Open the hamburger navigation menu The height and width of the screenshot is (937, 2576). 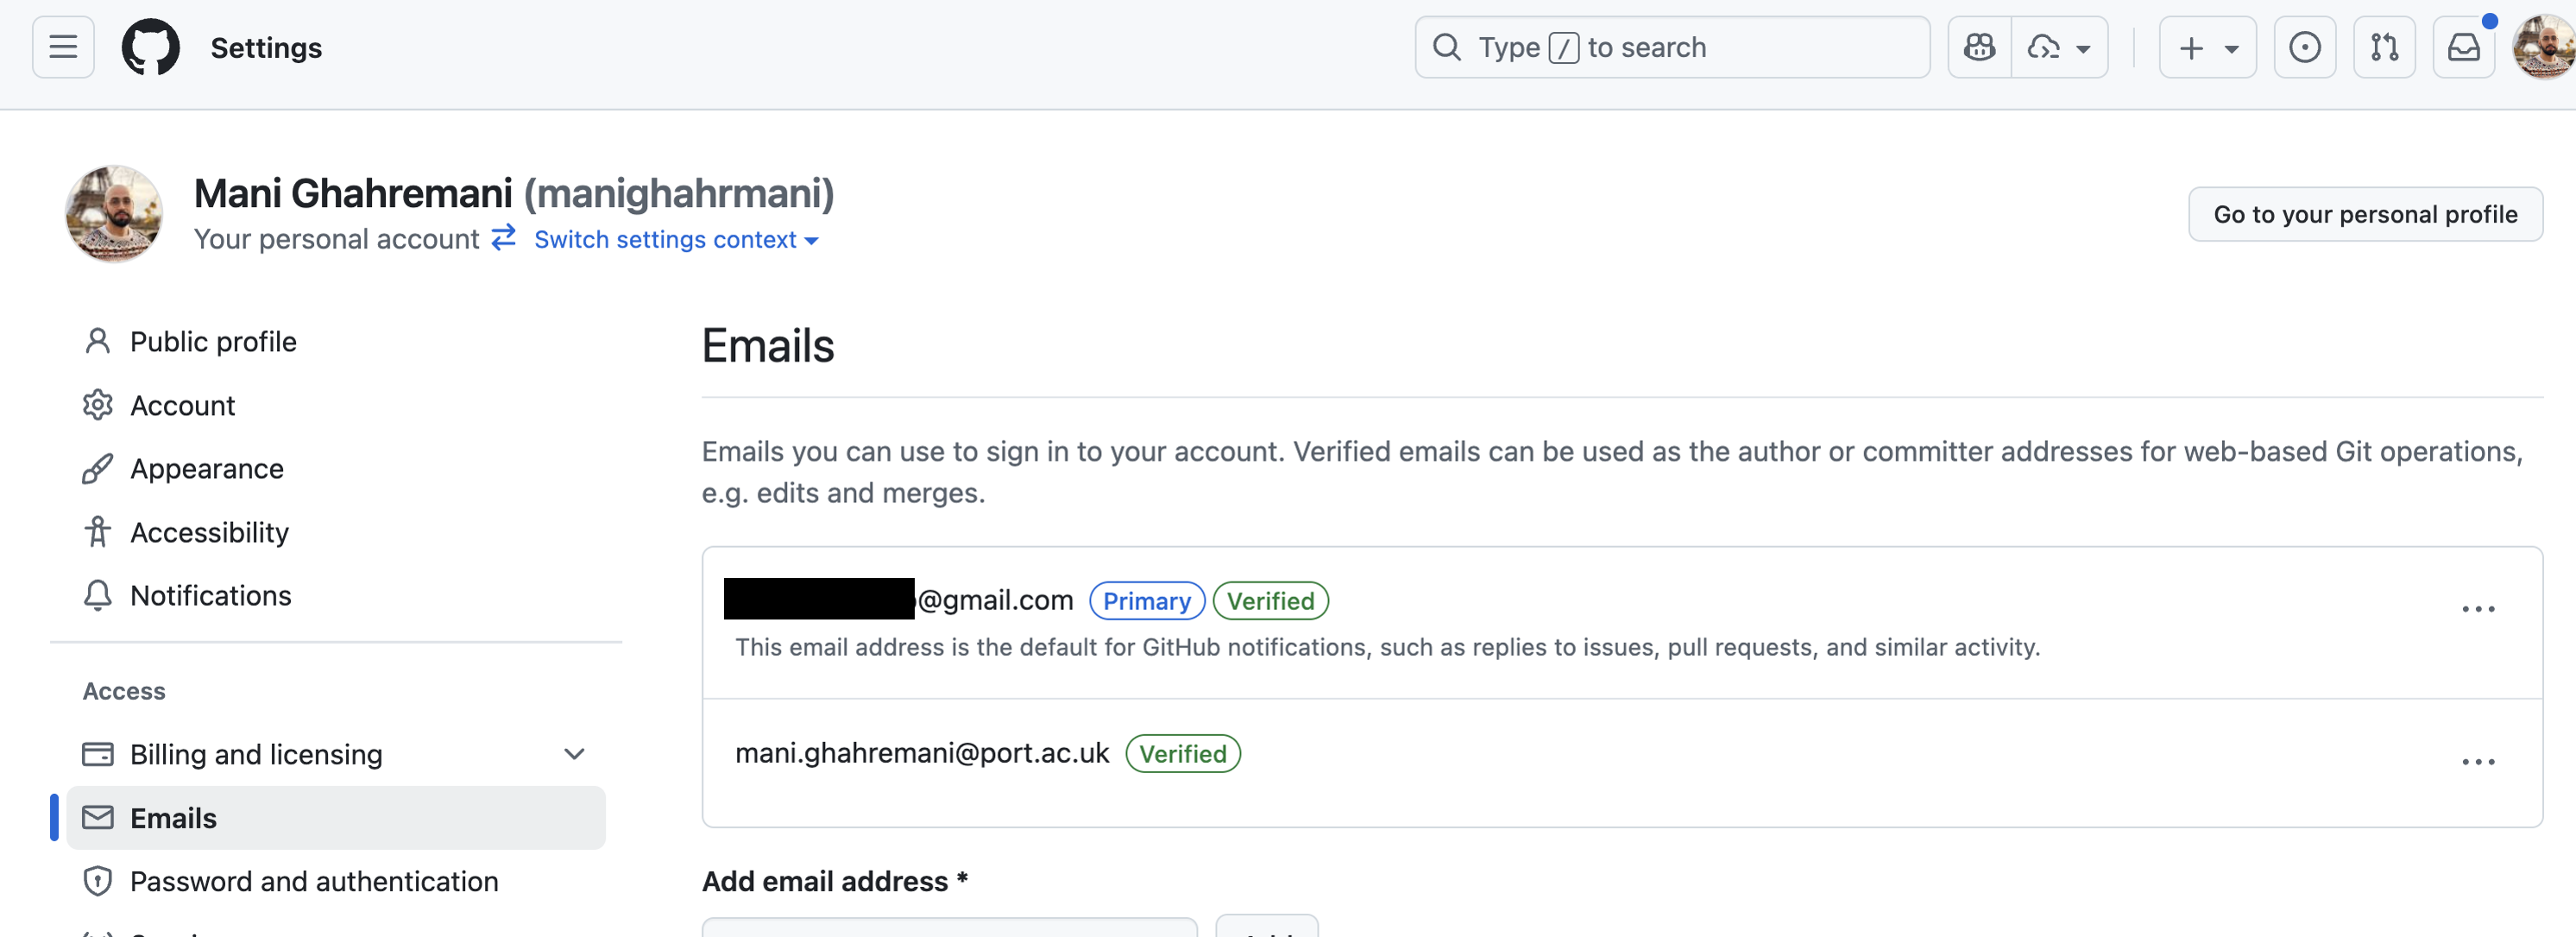(x=61, y=46)
